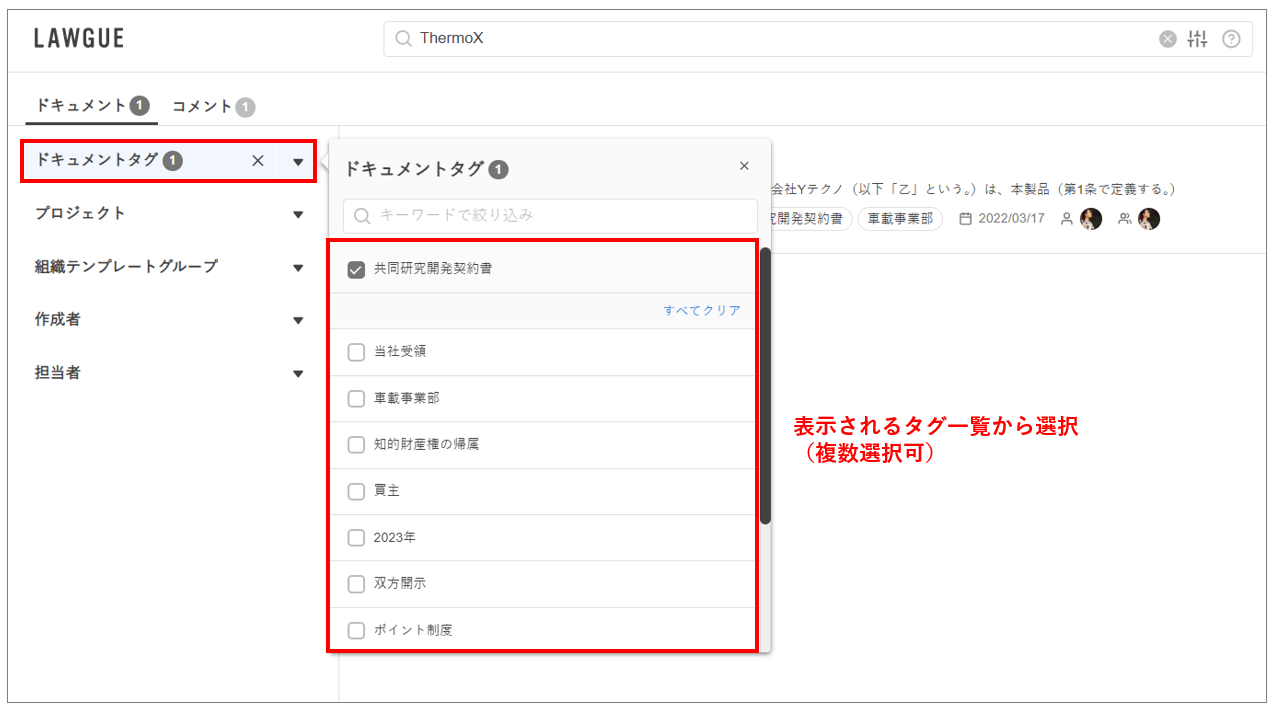Remove the ドキュメントタグ filter with X
1277x710 pixels.
(x=257, y=161)
